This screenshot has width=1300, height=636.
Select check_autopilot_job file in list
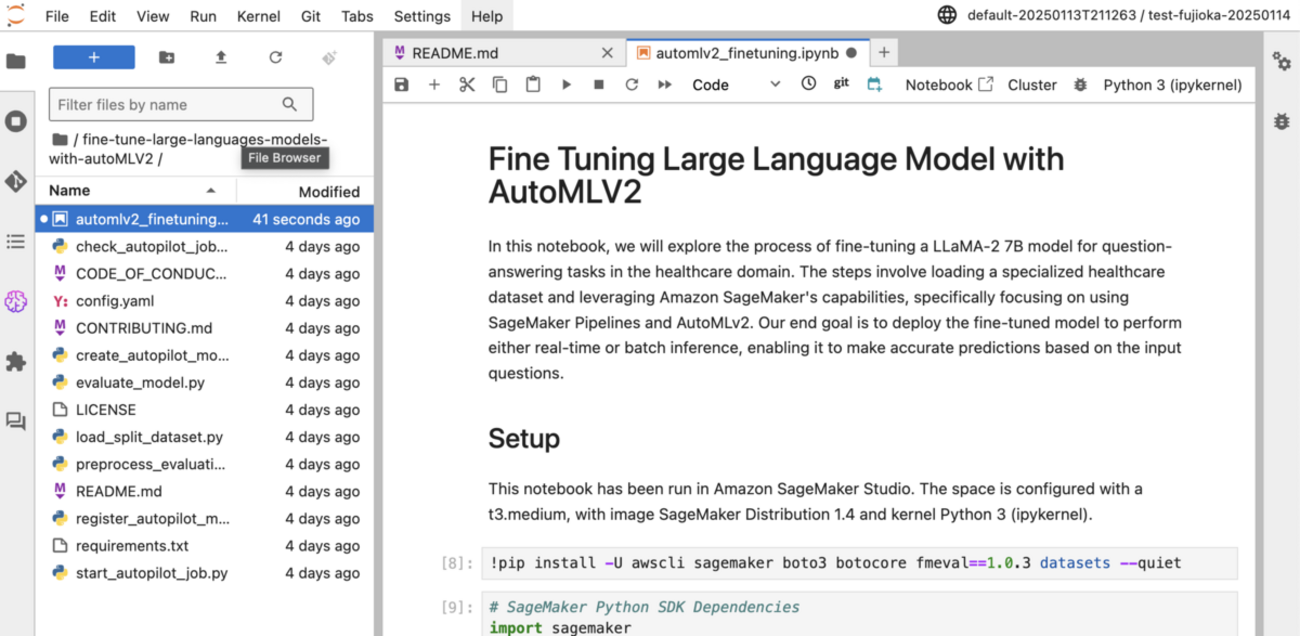205,246
